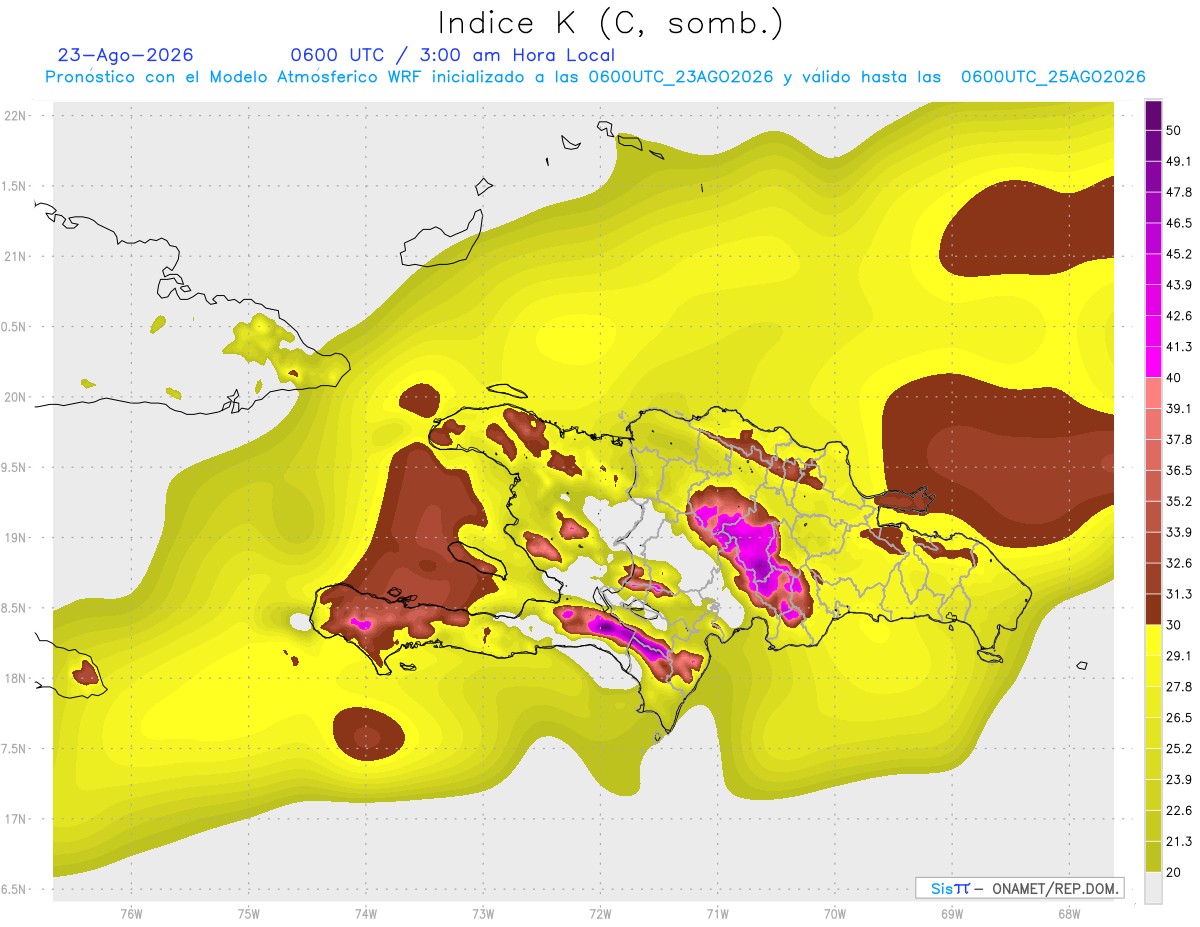Click the '75W' longitude axis label
1200x927 pixels.
click(x=248, y=914)
